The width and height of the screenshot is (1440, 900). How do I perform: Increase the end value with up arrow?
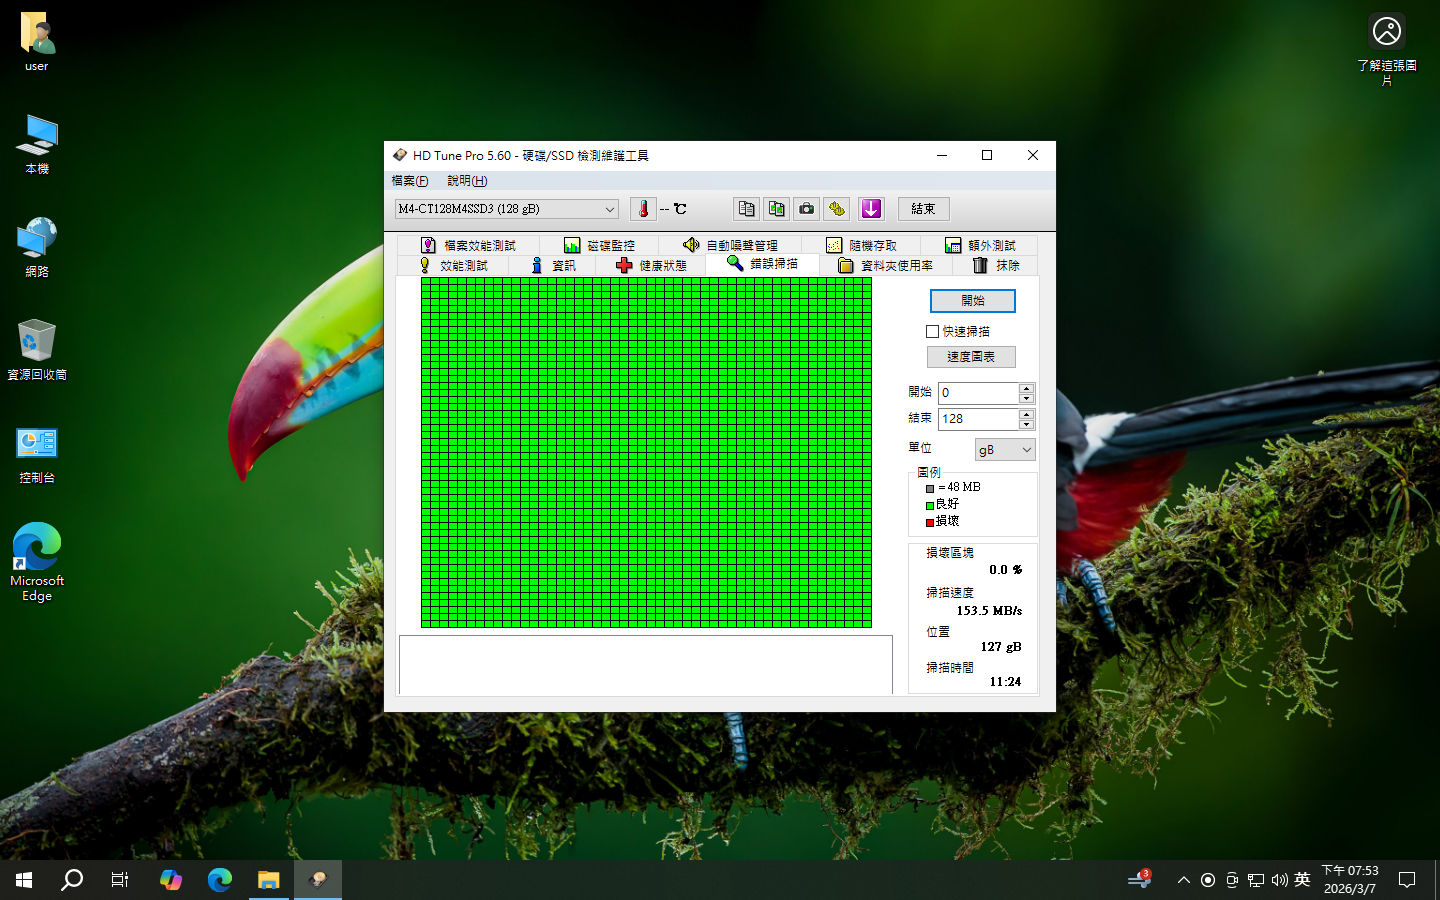tap(1027, 414)
